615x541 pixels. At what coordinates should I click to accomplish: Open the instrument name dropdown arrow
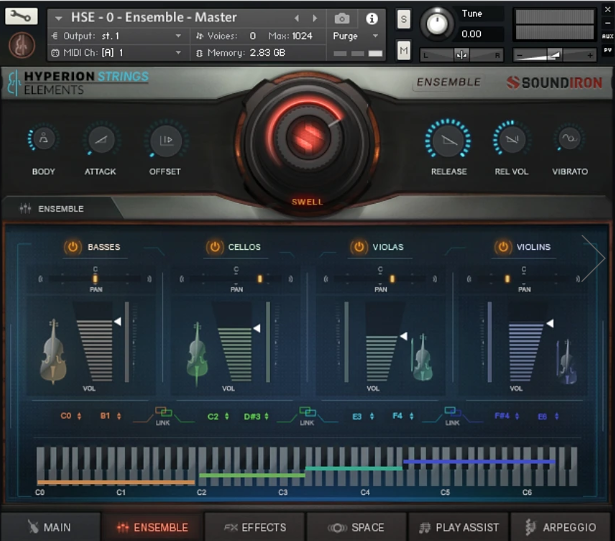[x=58, y=18]
